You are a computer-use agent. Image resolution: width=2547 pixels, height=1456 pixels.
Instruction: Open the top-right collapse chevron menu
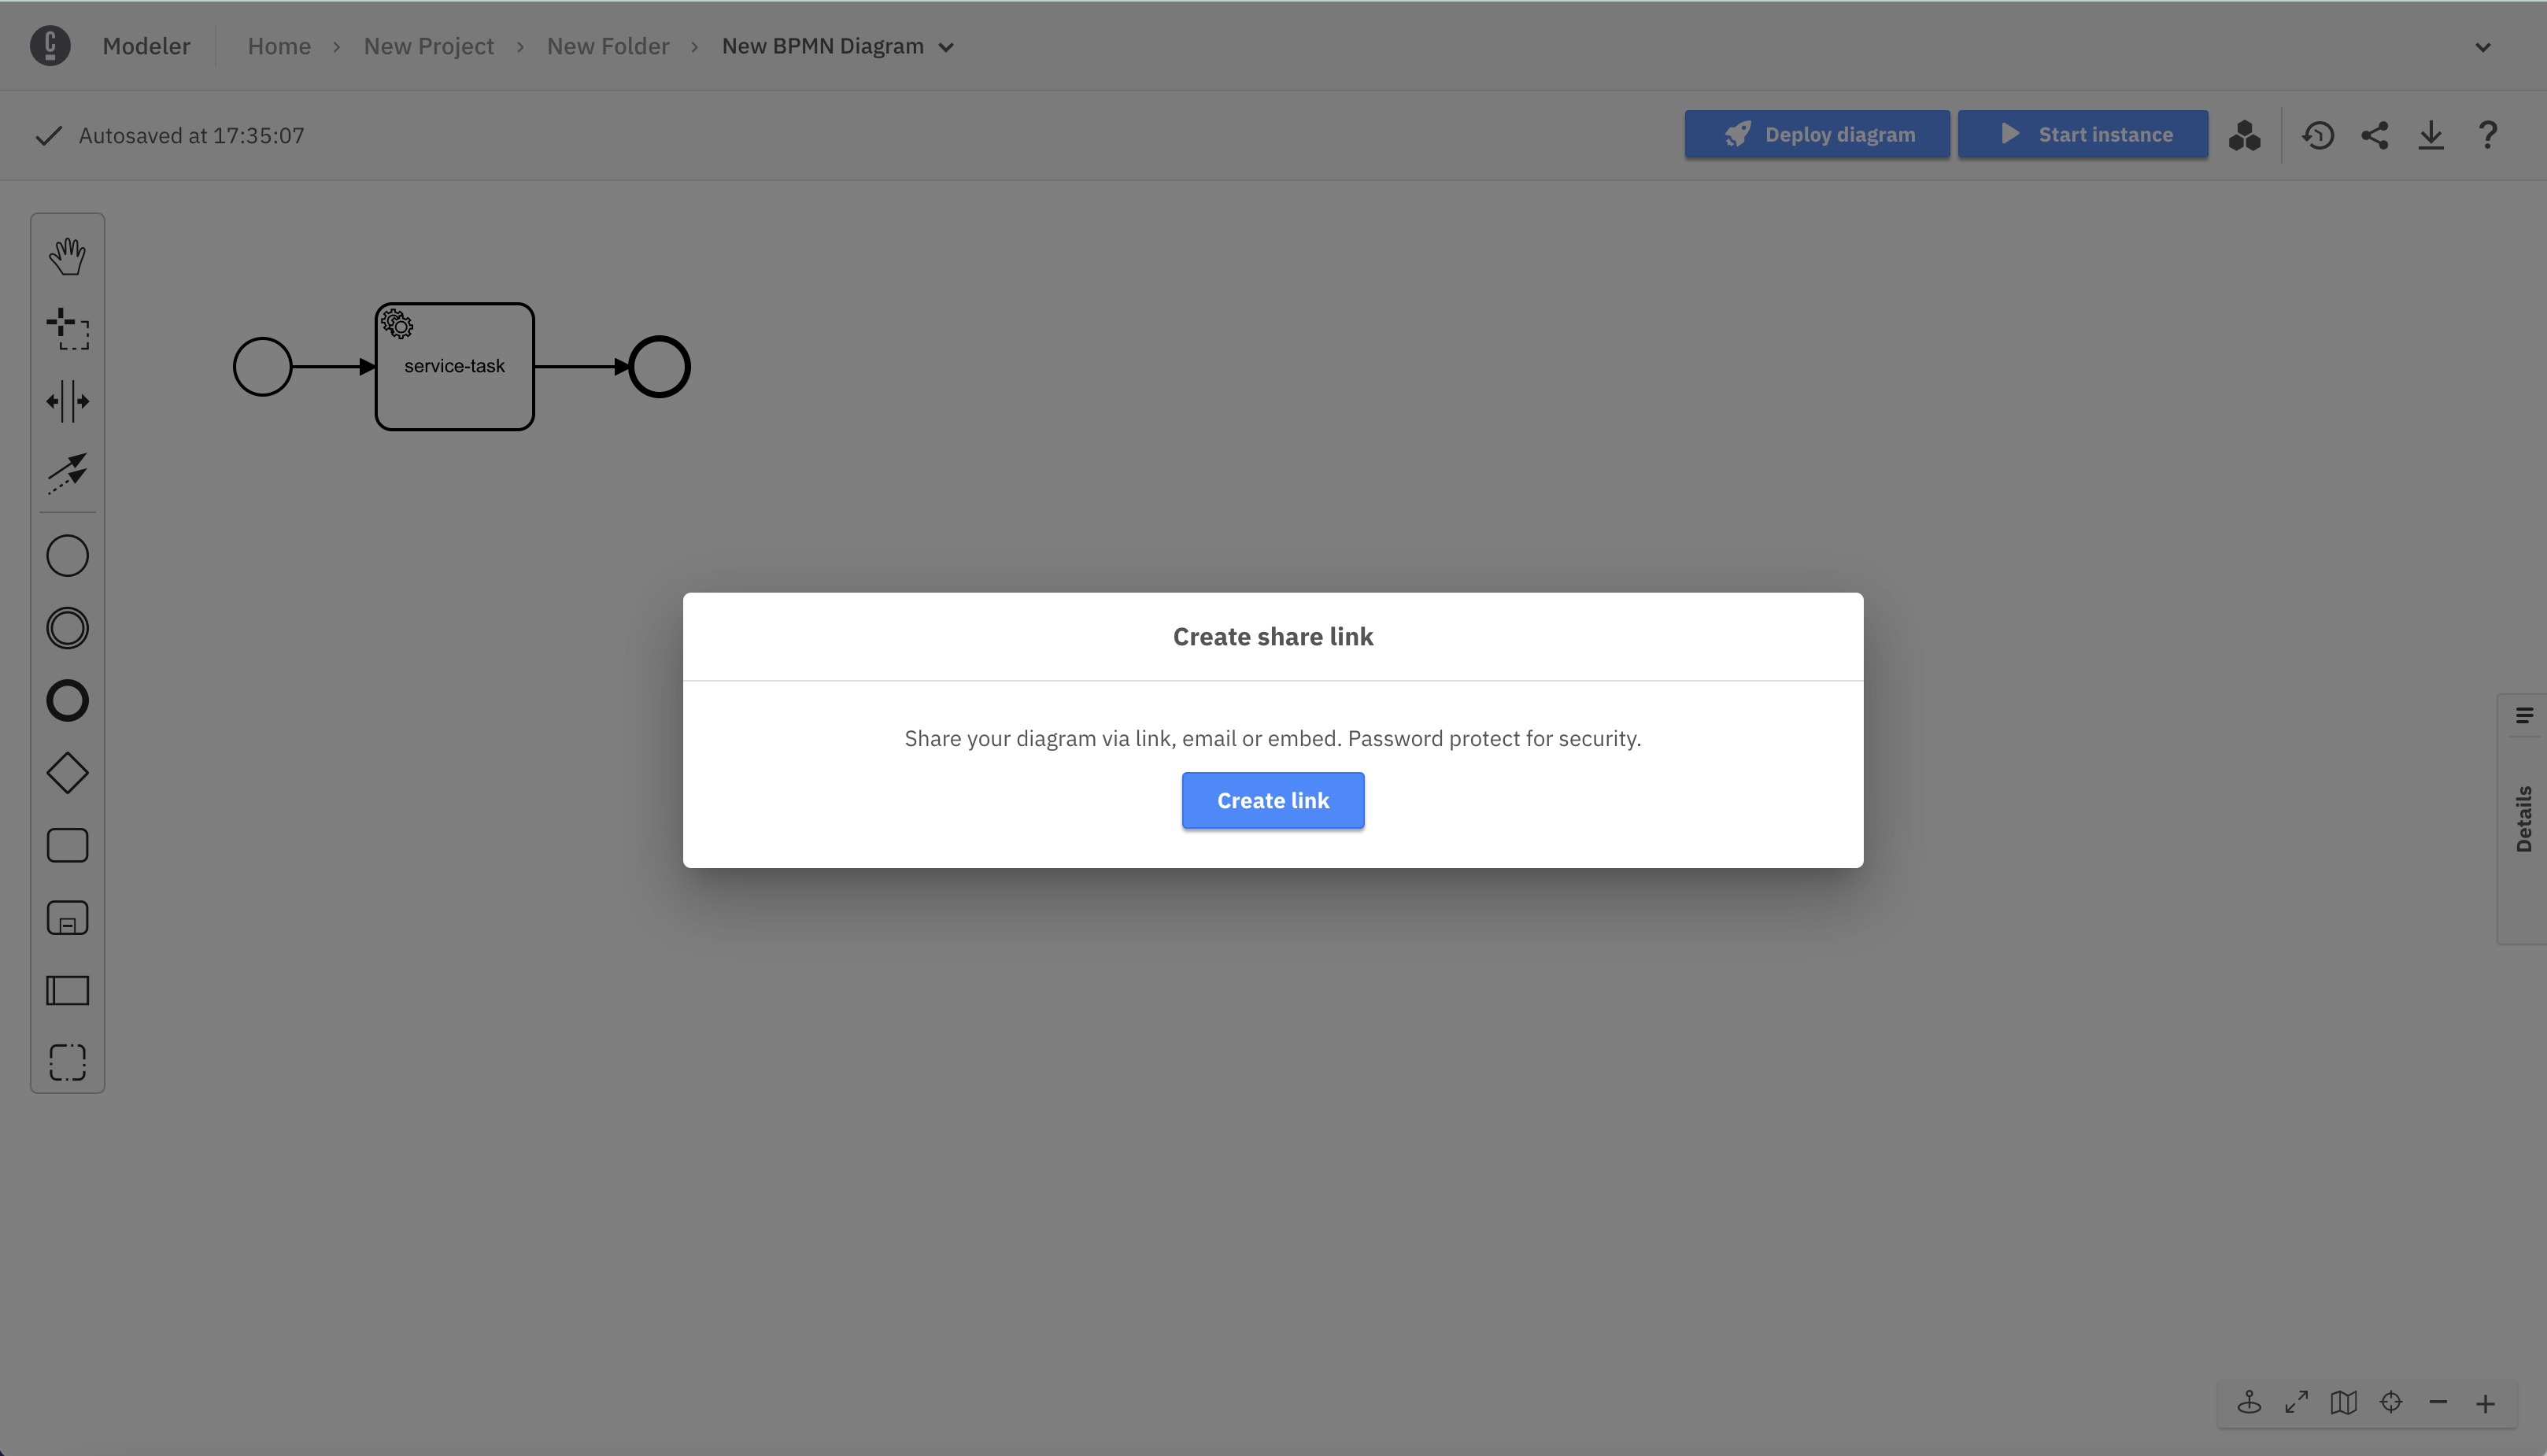tap(2483, 46)
